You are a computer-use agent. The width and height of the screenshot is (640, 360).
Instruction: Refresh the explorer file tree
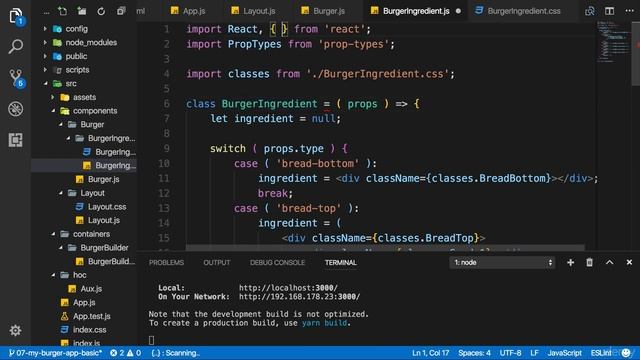pos(101,11)
